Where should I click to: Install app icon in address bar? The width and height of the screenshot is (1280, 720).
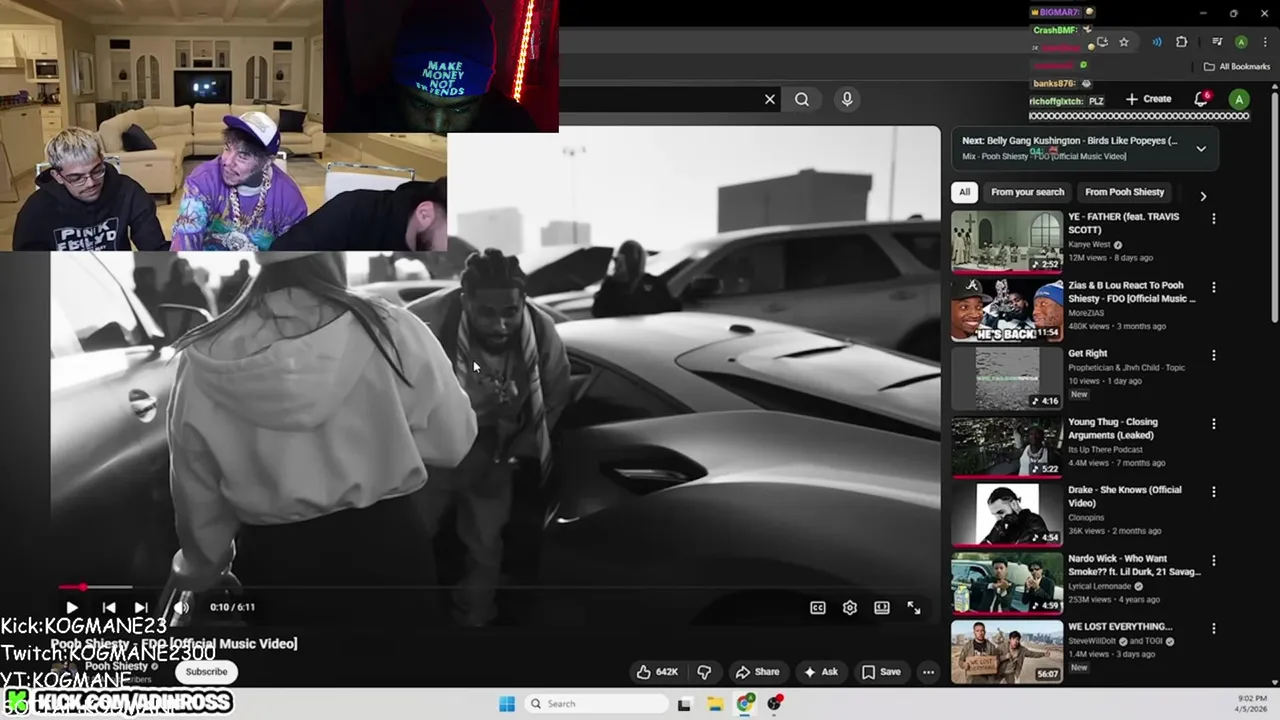(x=1102, y=42)
